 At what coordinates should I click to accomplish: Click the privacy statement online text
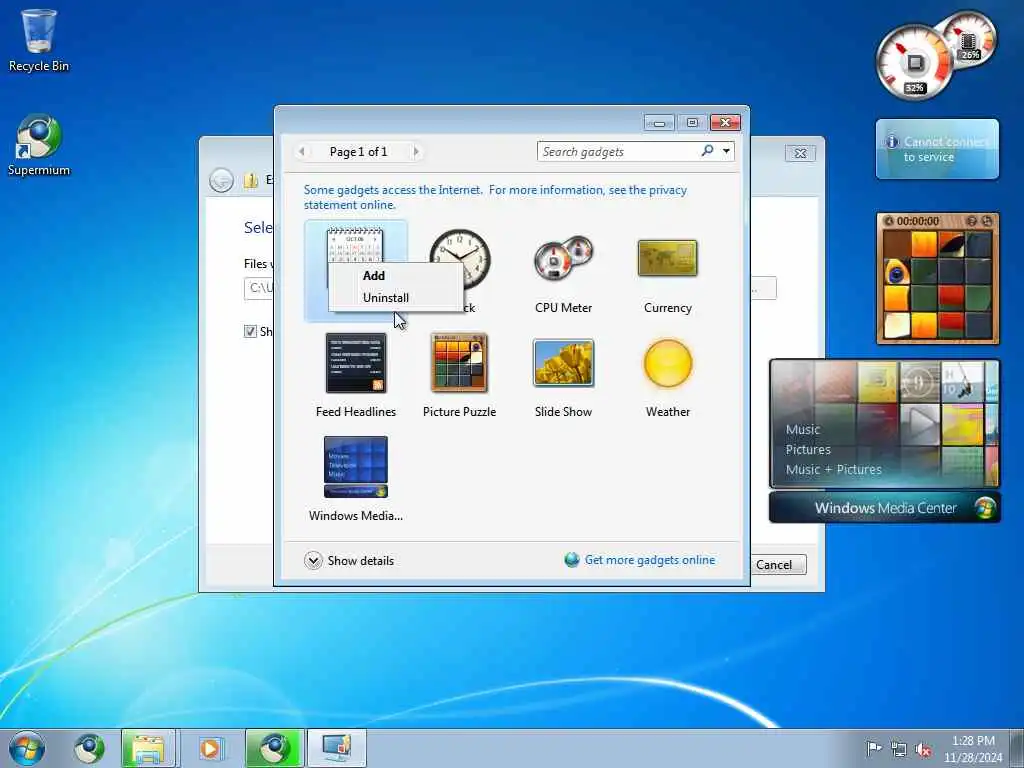coord(495,197)
